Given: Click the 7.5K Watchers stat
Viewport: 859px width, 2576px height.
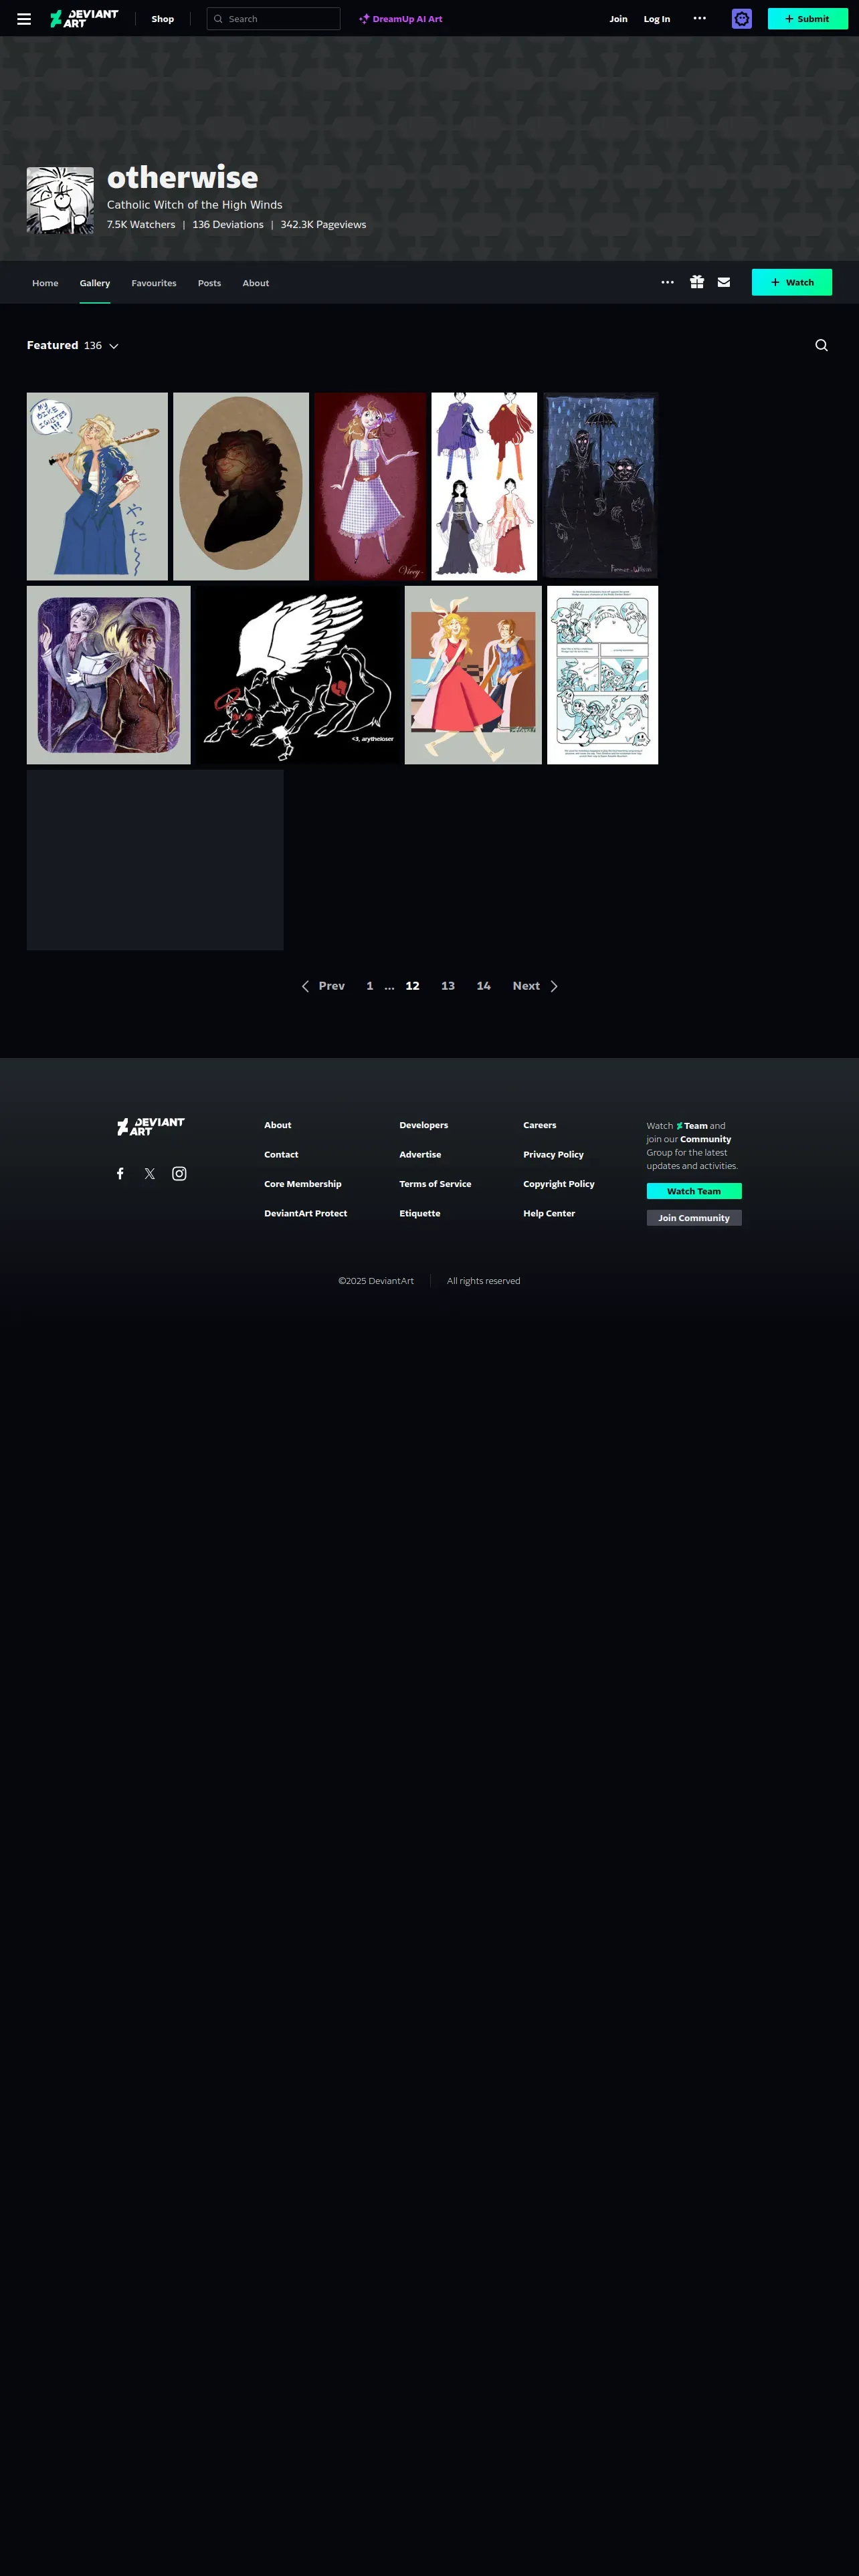Looking at the screenshot, I should (141, 225).
